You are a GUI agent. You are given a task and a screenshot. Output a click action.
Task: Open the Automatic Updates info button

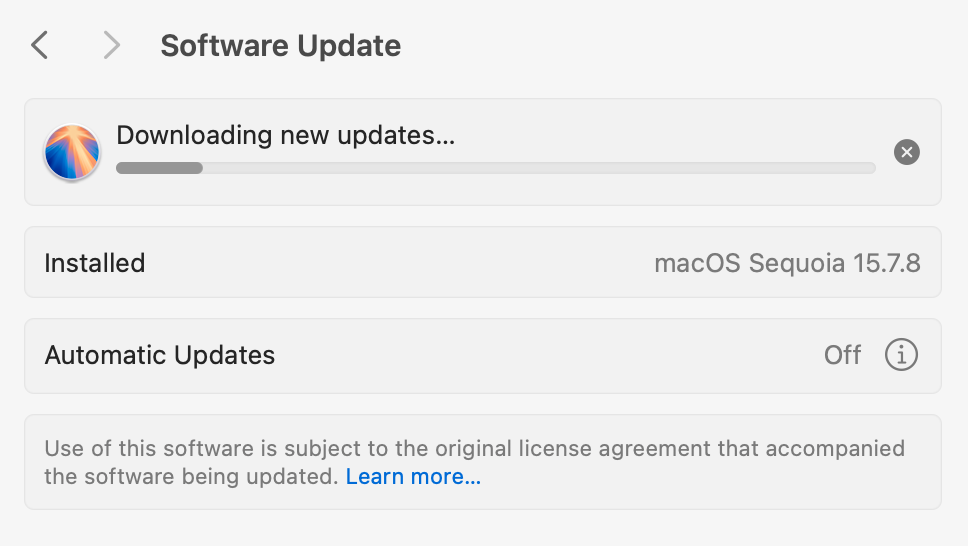(901, 355)
